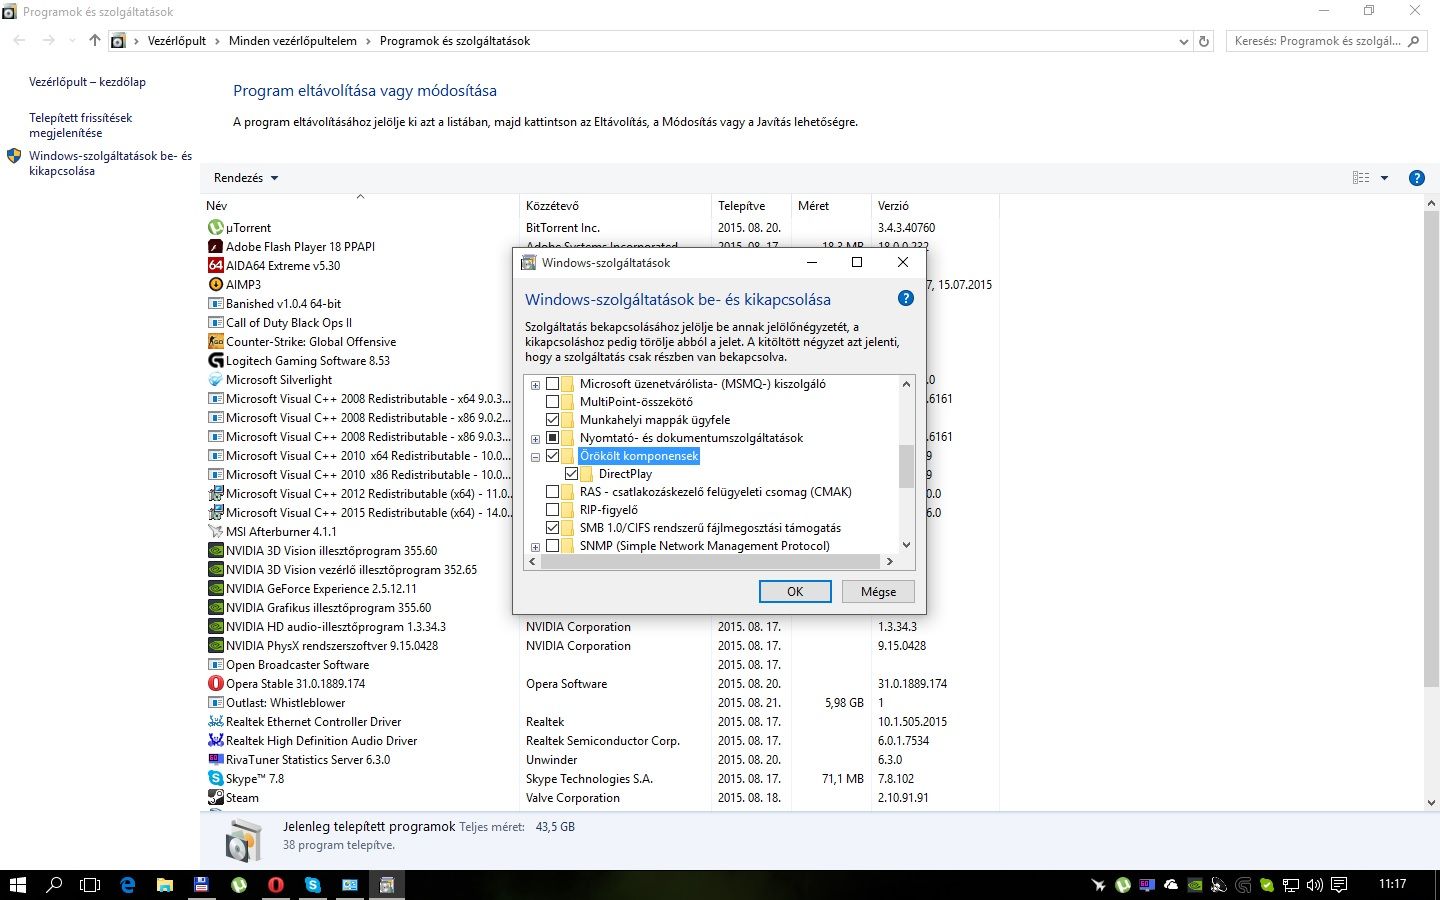Open Windows-szolgáltatások be- és kikapcsolása link
Image resolution: width=1440 pixels, height=900 pixels.
tap(110, 163)
